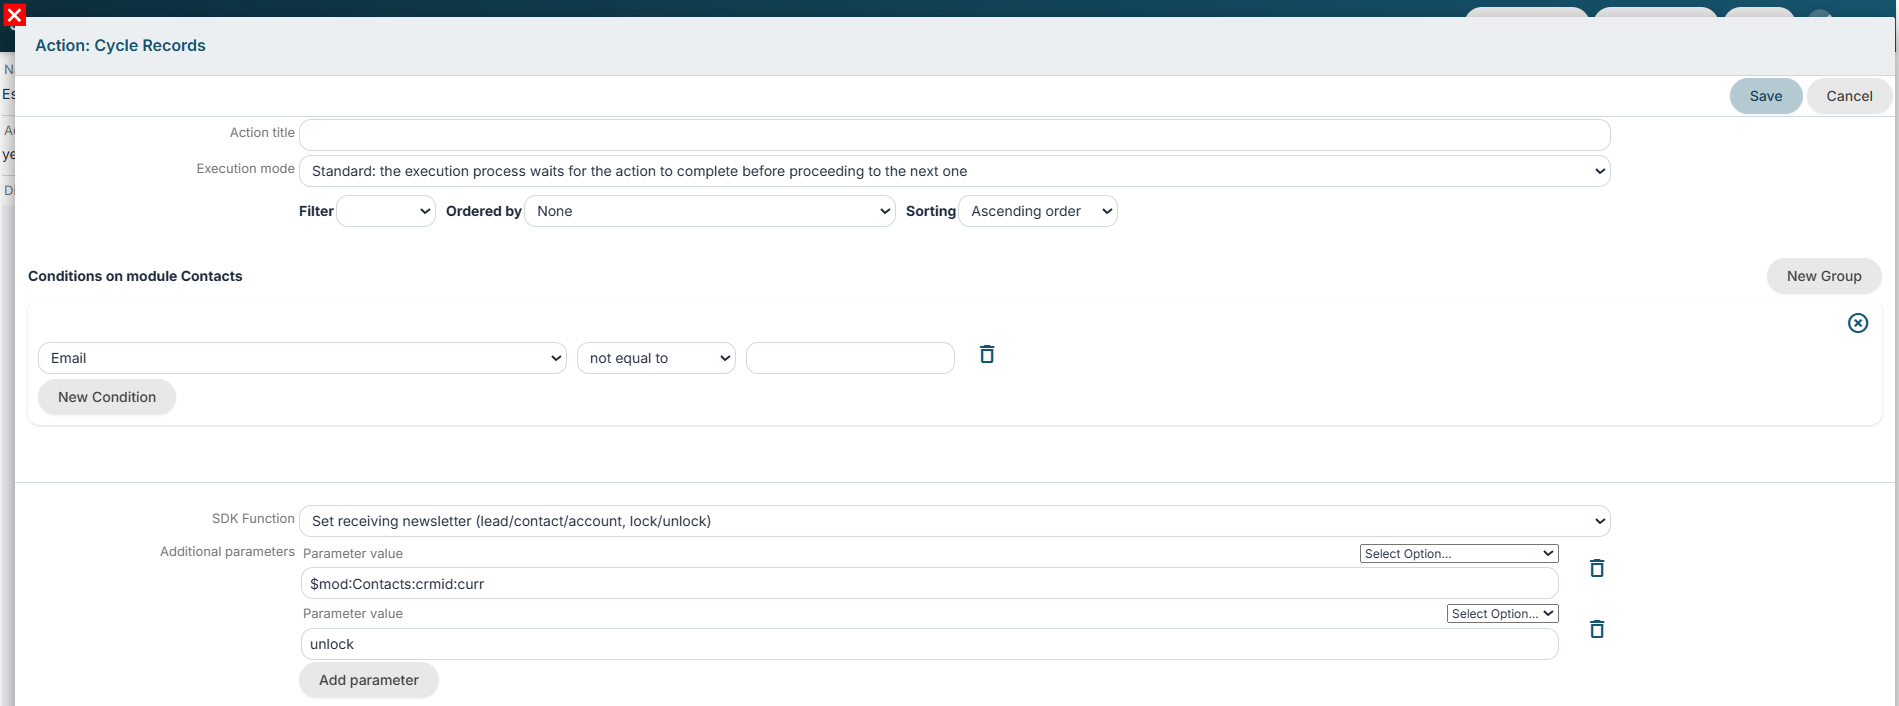Focus the Action title field
The image size is (1899, 706).
point(955,135)
